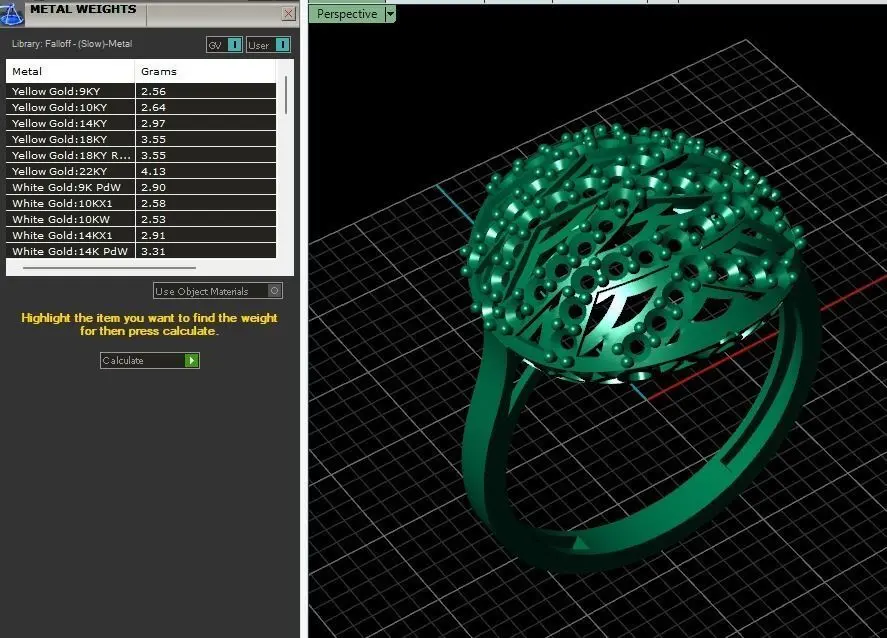Click the Metal column header

[x=70, y=71]
